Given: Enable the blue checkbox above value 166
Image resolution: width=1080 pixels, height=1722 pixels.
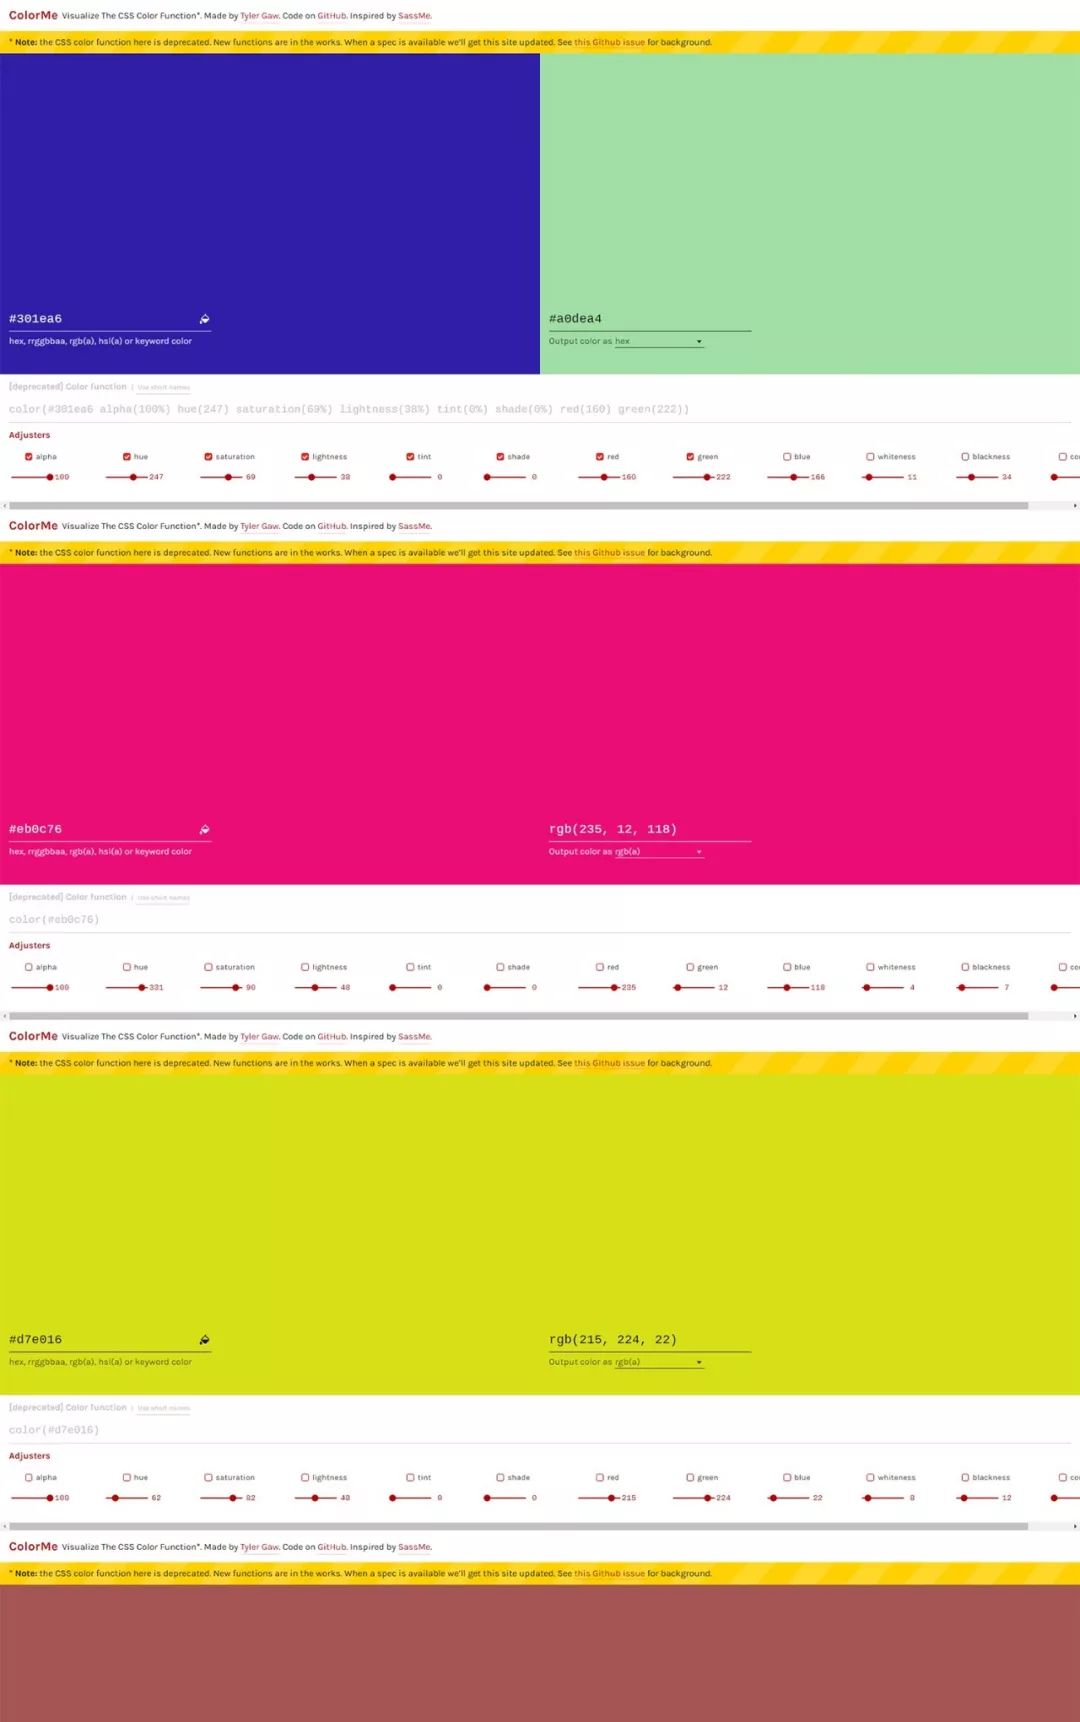Looking at the screenshot, I should 787,457.
